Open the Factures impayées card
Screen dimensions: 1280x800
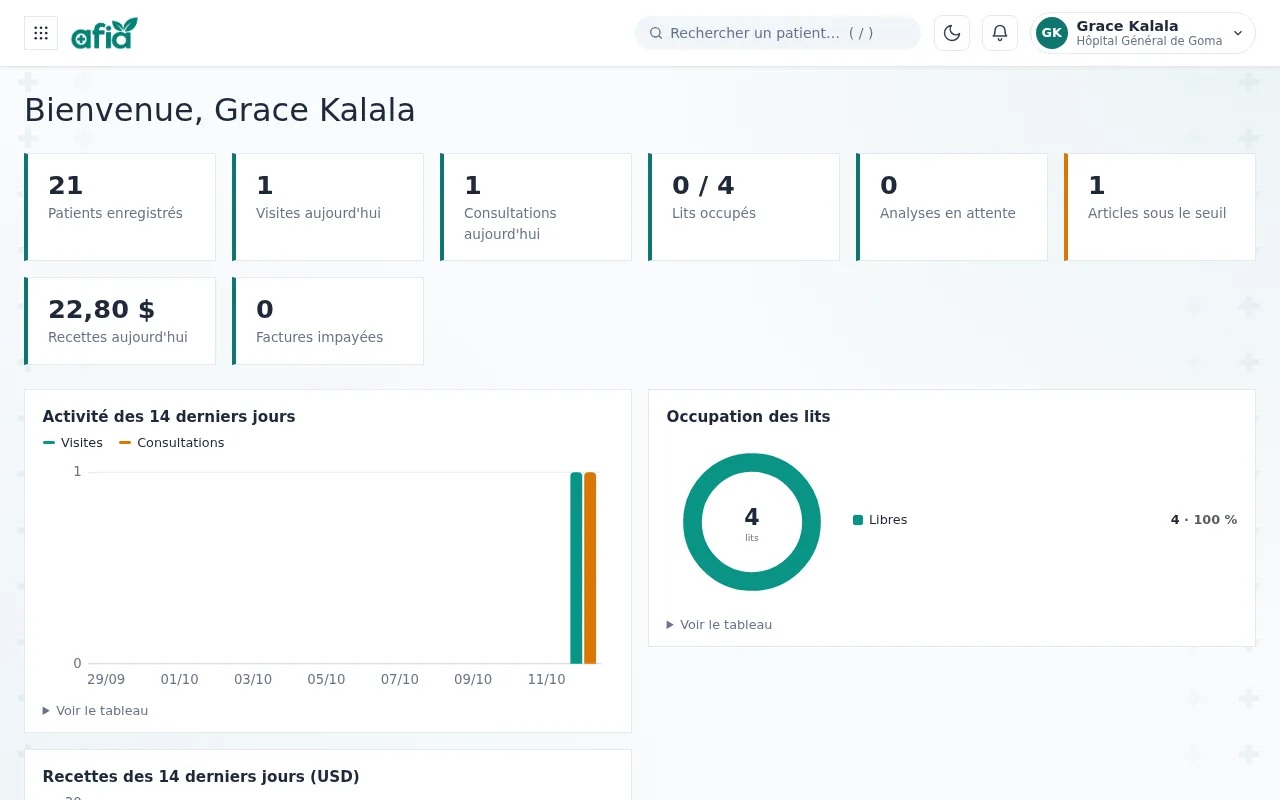328,321
